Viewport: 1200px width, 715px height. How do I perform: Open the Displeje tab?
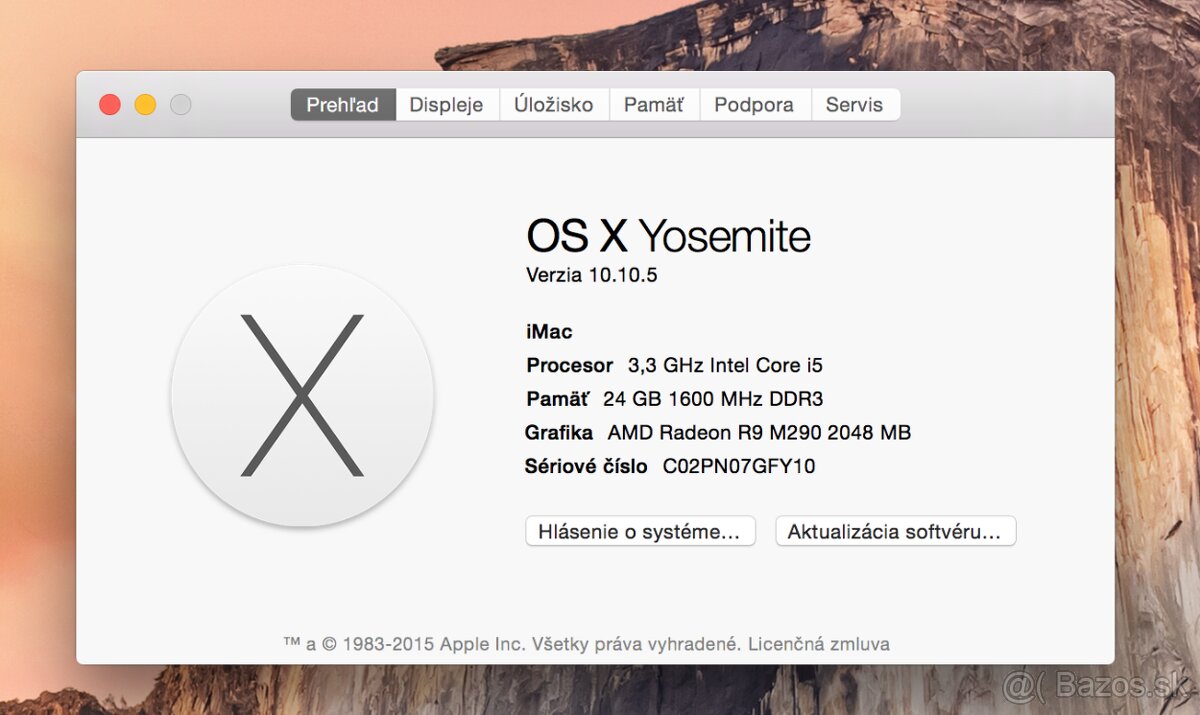click(447, 105)
